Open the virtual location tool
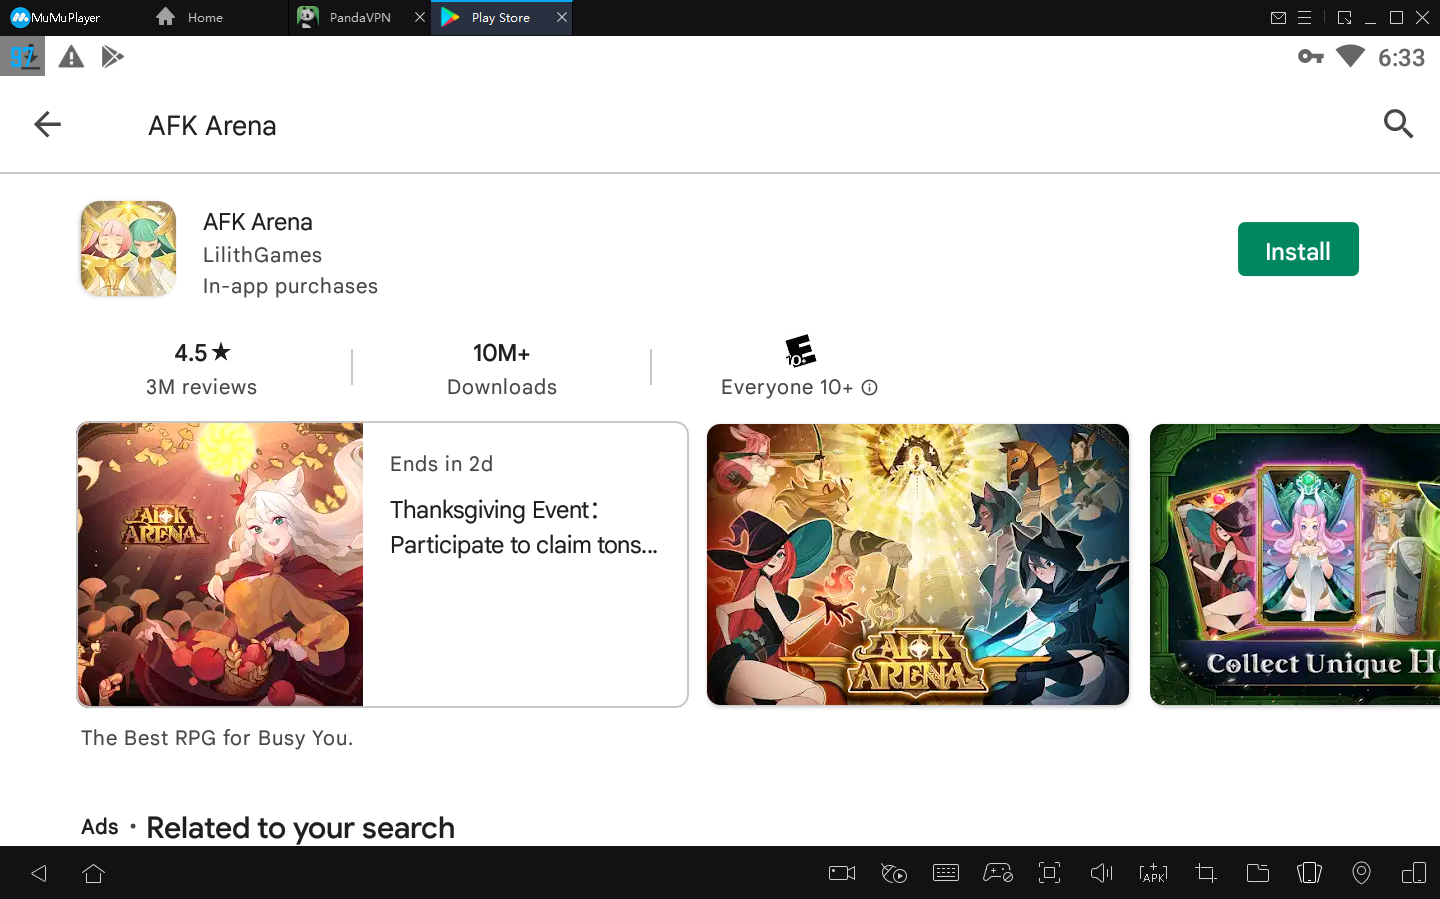1440x899 pixels. pyautogui.click(x=1361, y=872)
